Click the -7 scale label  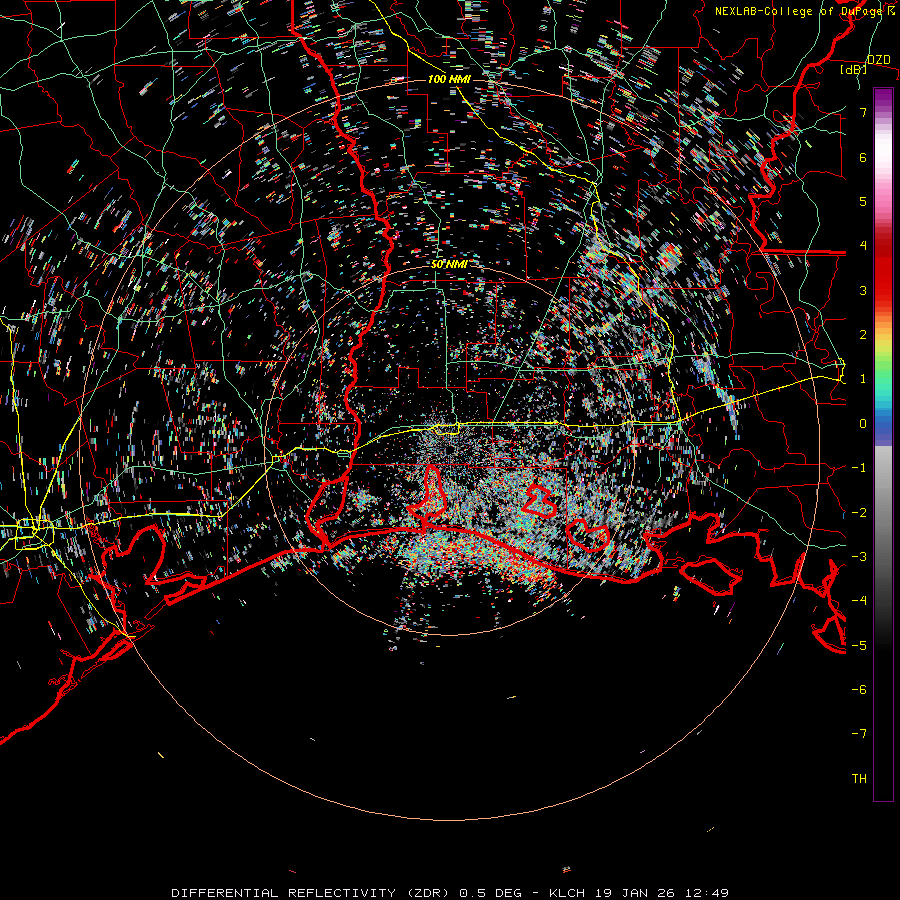(x=859, y=734)
